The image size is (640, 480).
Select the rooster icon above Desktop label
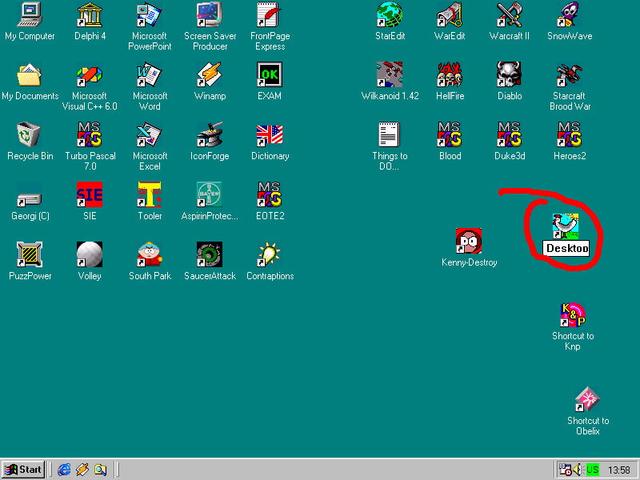(566, 226)
